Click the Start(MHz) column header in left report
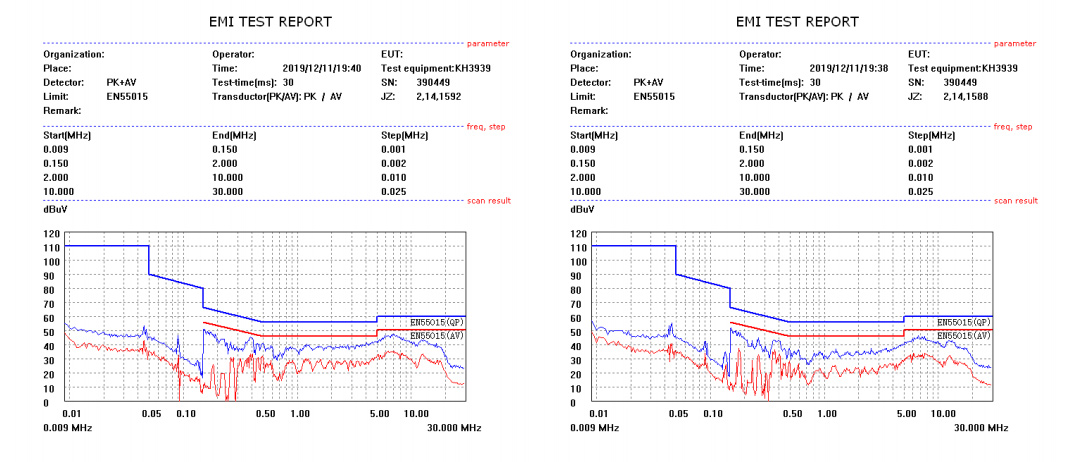Image resolution: width=1077 pixels, height=462 pixels. pos(67,135)
